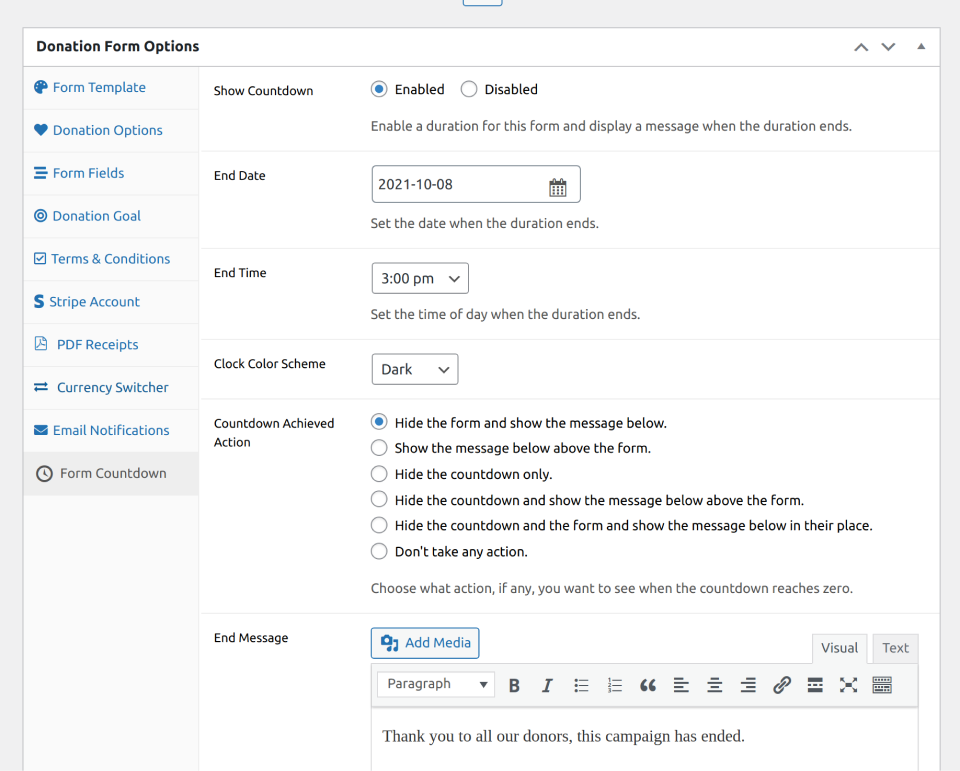This screenshot has height=771, width=960.
Task: Insert a bulleted list in the editor
Action: click(x=581, y=685)
